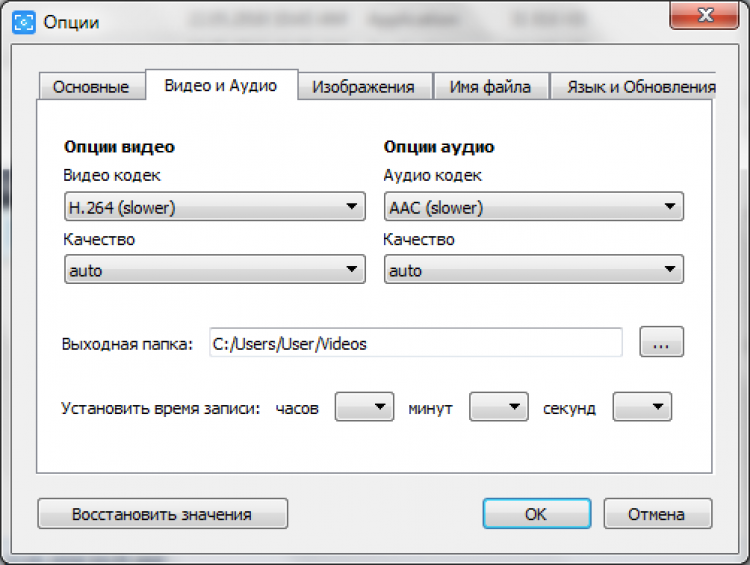Open the секунд recording time dropdown
Screen dimensions: 750x565
642,408
